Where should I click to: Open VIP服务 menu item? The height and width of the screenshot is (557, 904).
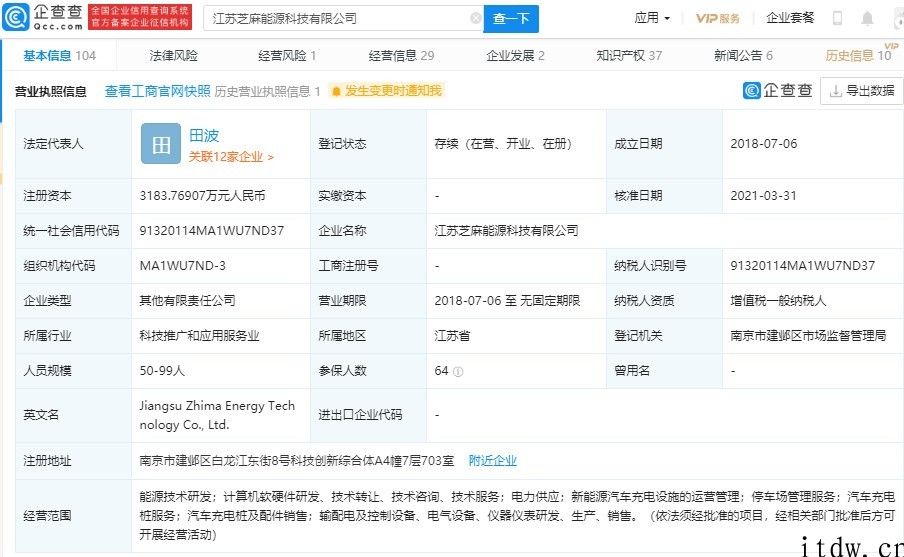click(x=718, y=18)
